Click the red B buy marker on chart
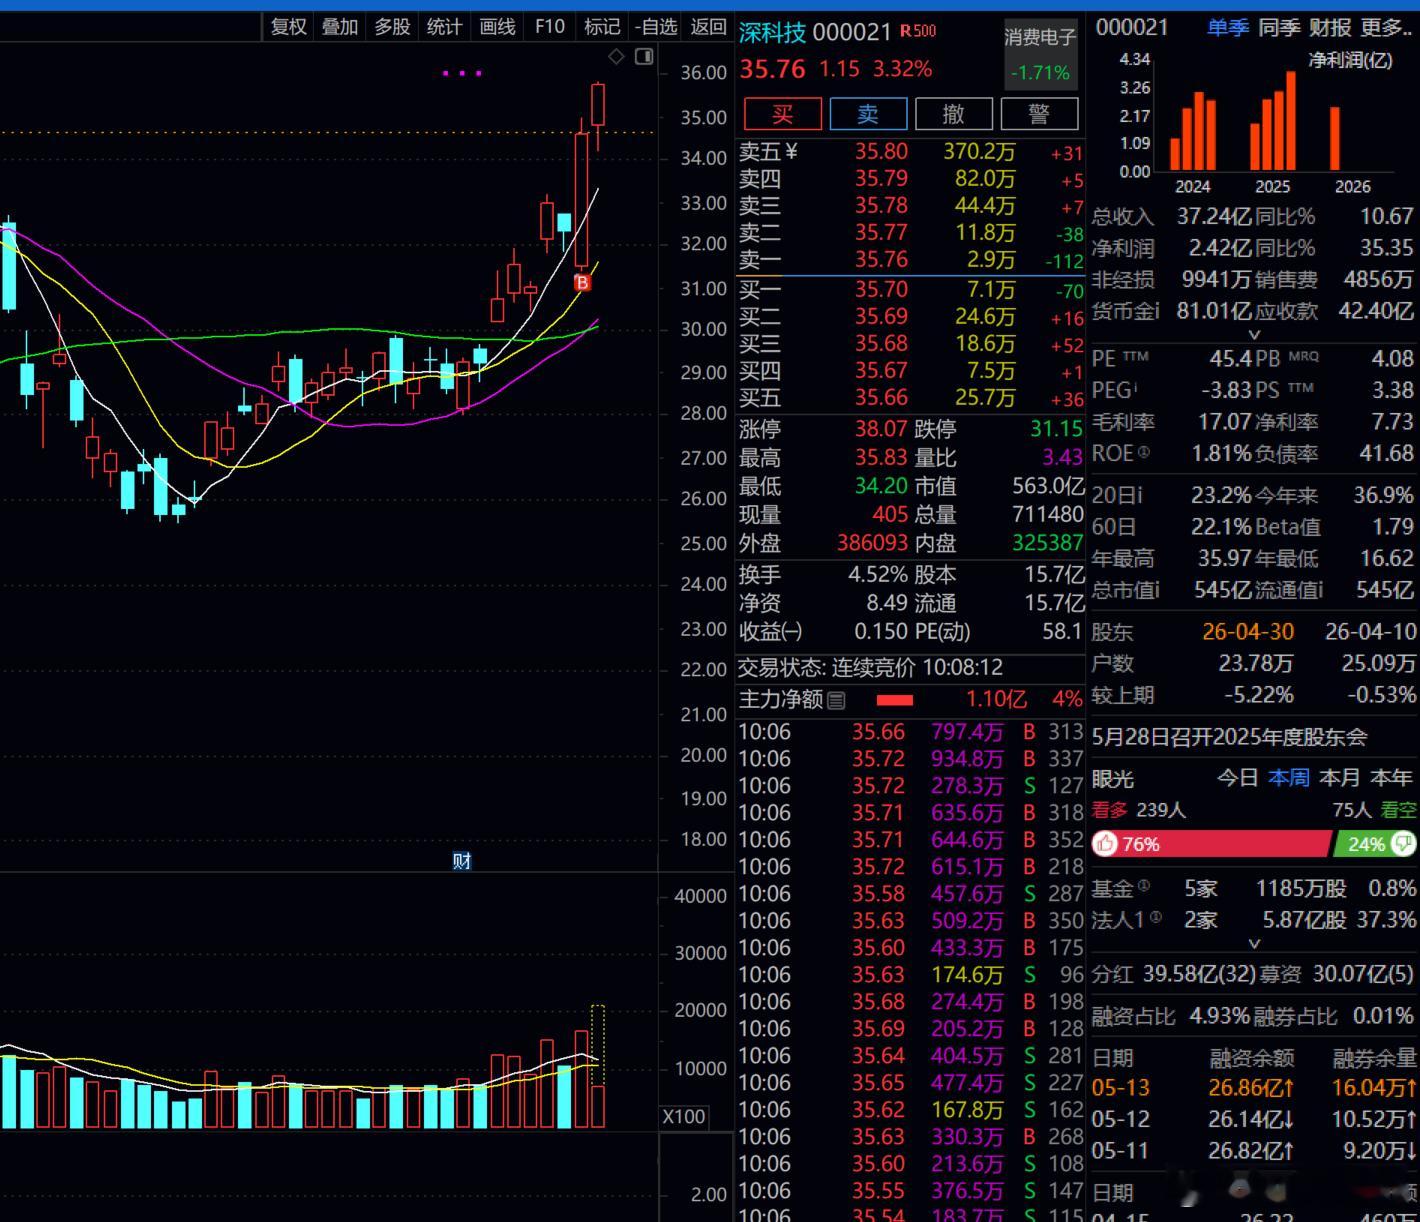The width and height of the screenshot is (1420, 1222). (x=582, y=283)
